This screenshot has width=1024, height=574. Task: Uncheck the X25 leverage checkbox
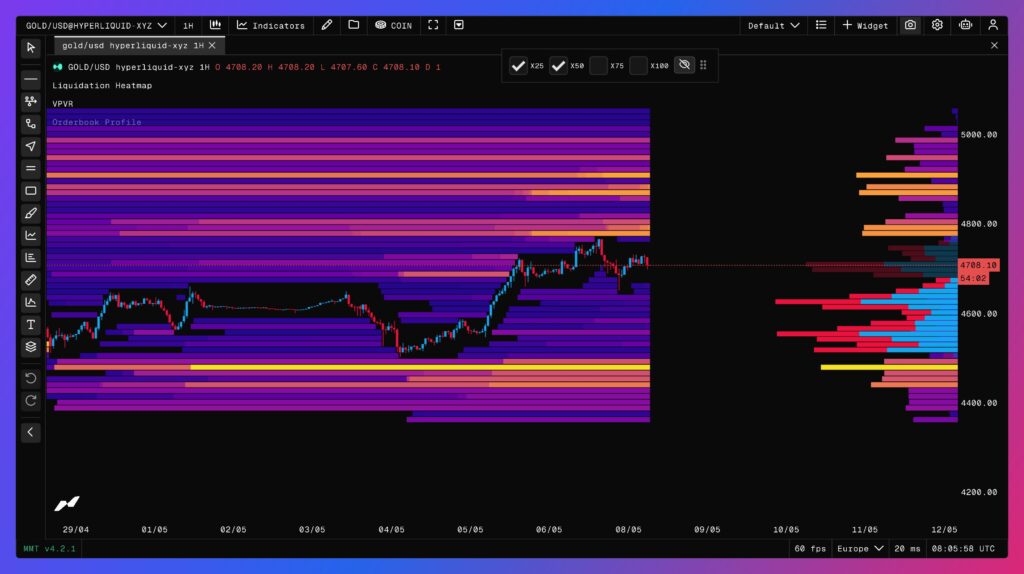[518, 65]
